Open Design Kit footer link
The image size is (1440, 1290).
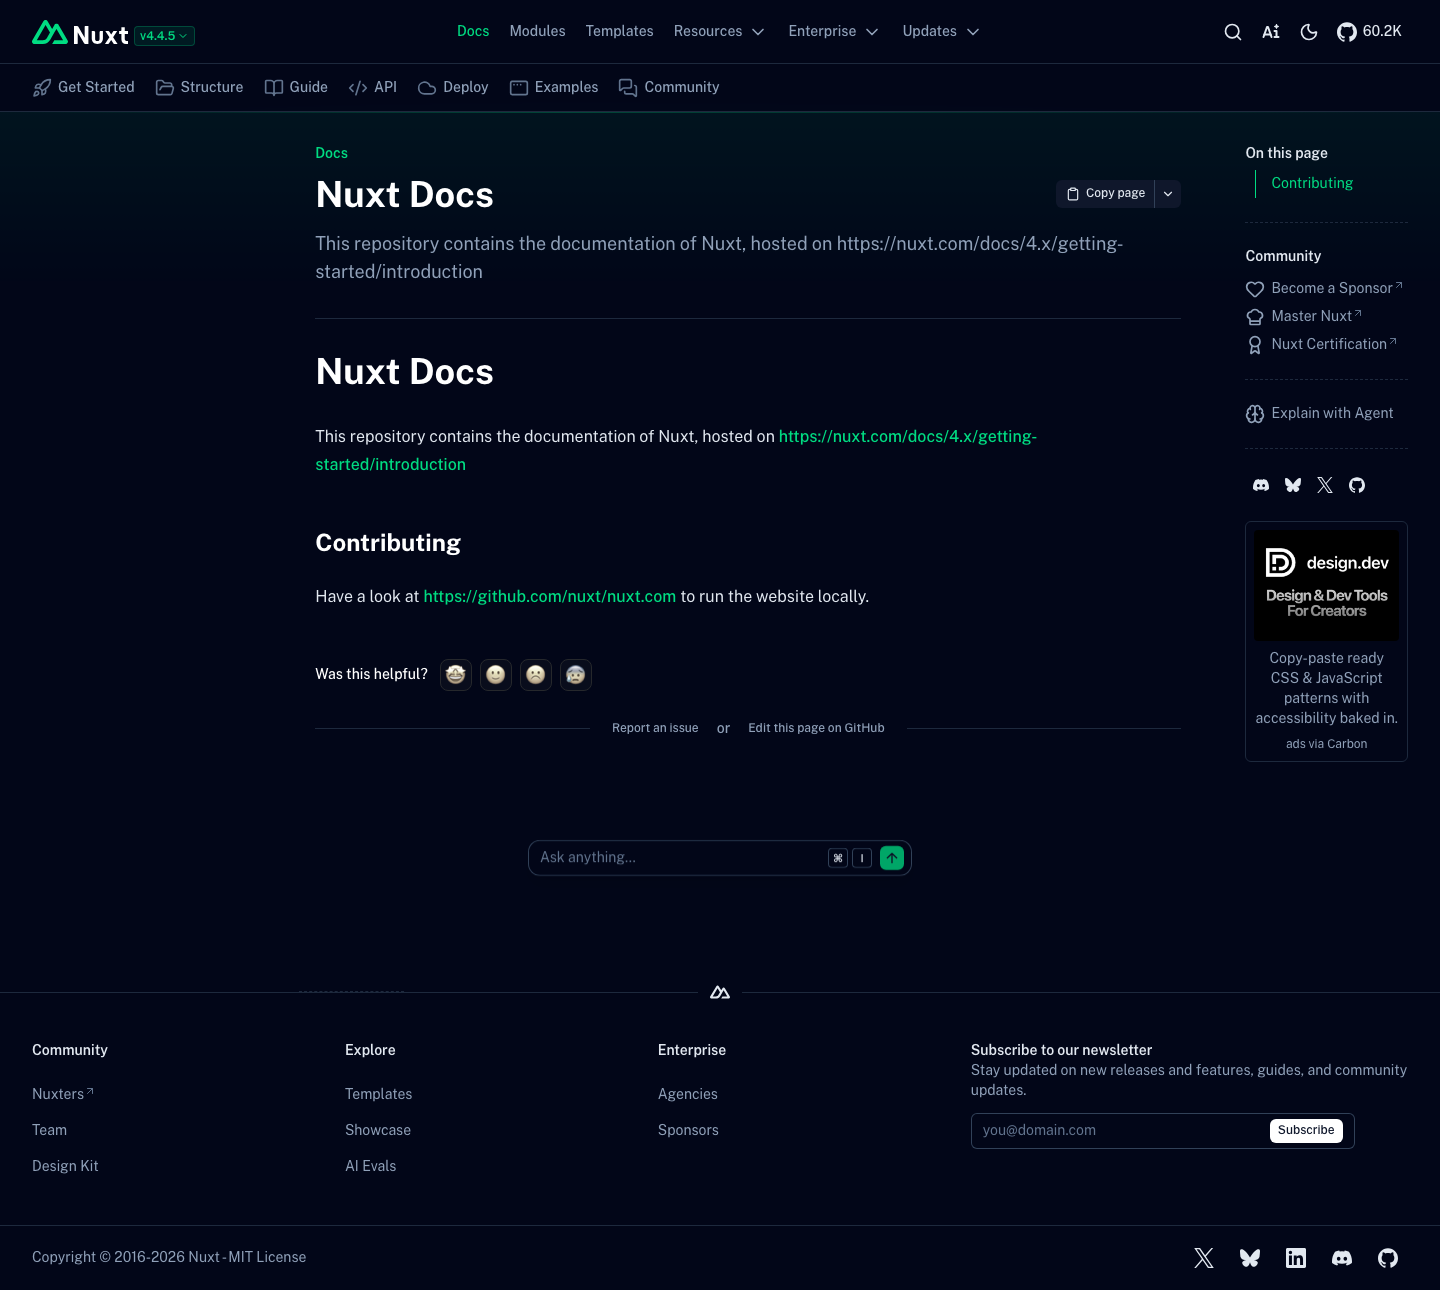coord(65,1166)
